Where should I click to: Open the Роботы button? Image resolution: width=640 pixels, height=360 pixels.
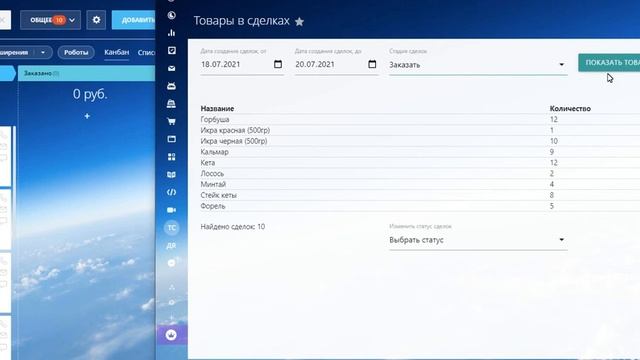click(76, 52)
